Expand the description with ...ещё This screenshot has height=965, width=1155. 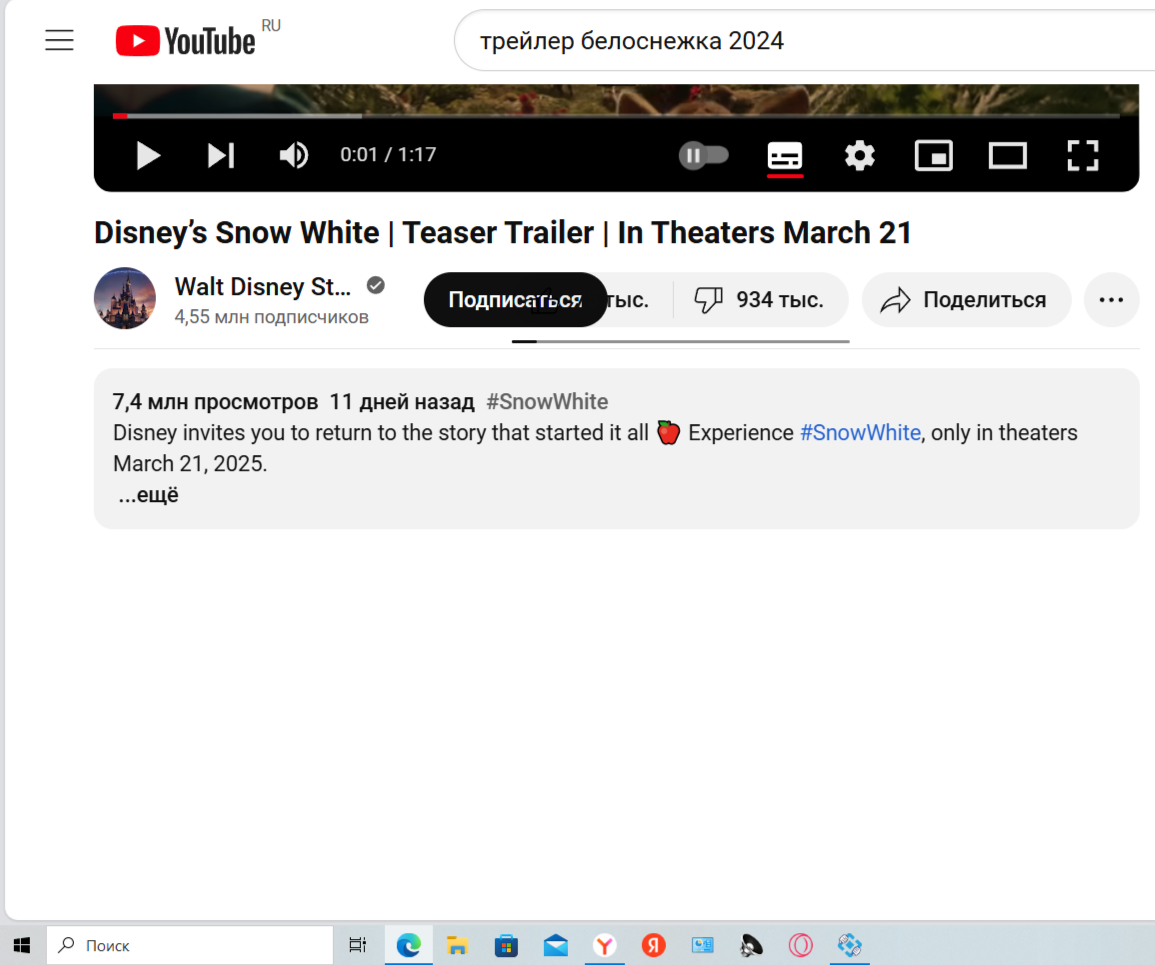(x=148, y=494)
